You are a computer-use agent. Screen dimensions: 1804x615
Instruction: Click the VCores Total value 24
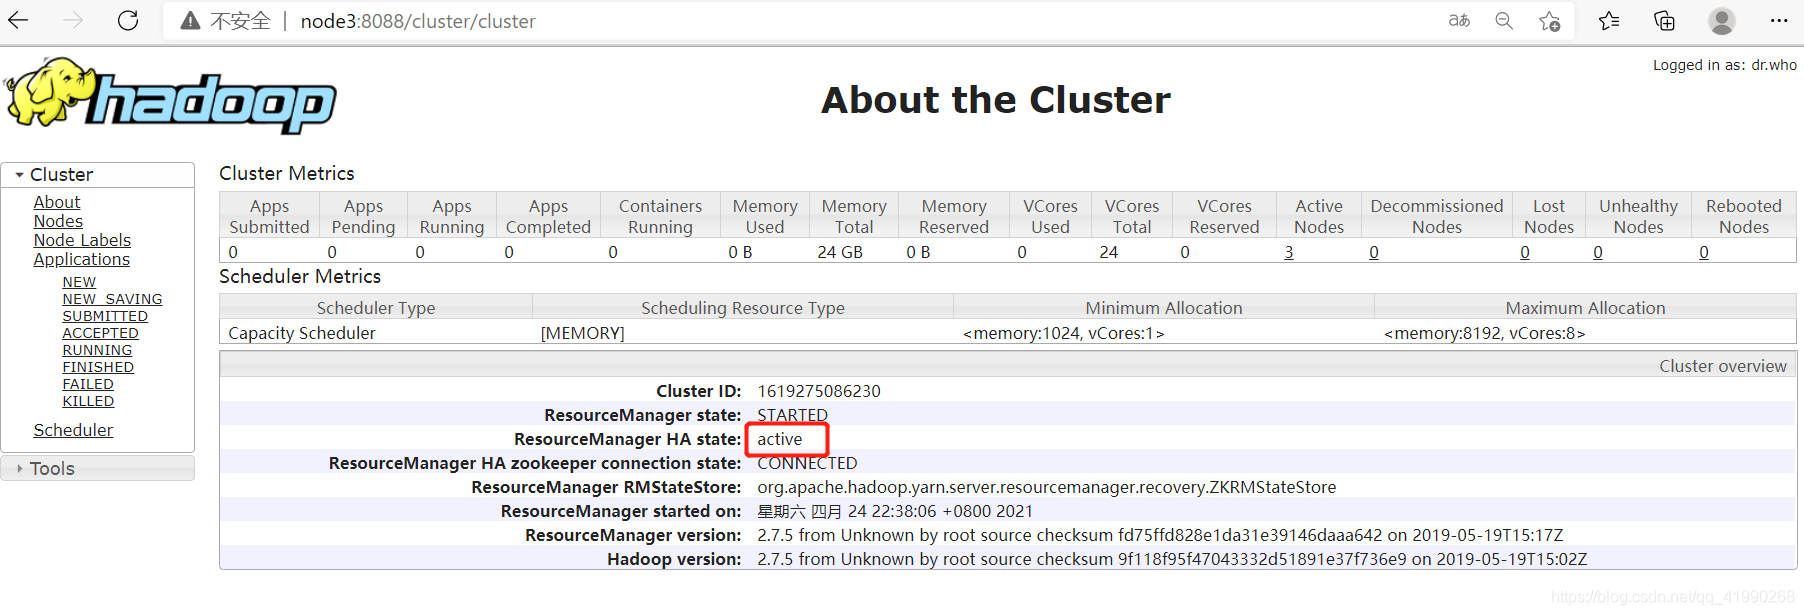click(1109, 252)
